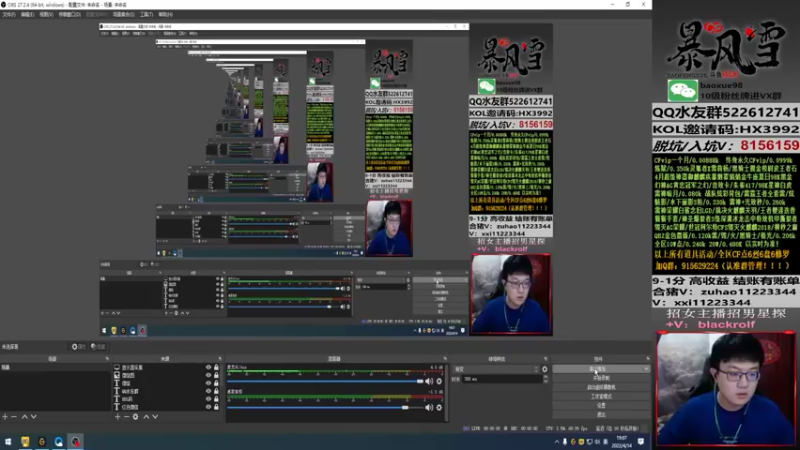Screen dimensions: 800x450
Task: Open the 编辑(E) Edit menu
Action: (28, 14)
